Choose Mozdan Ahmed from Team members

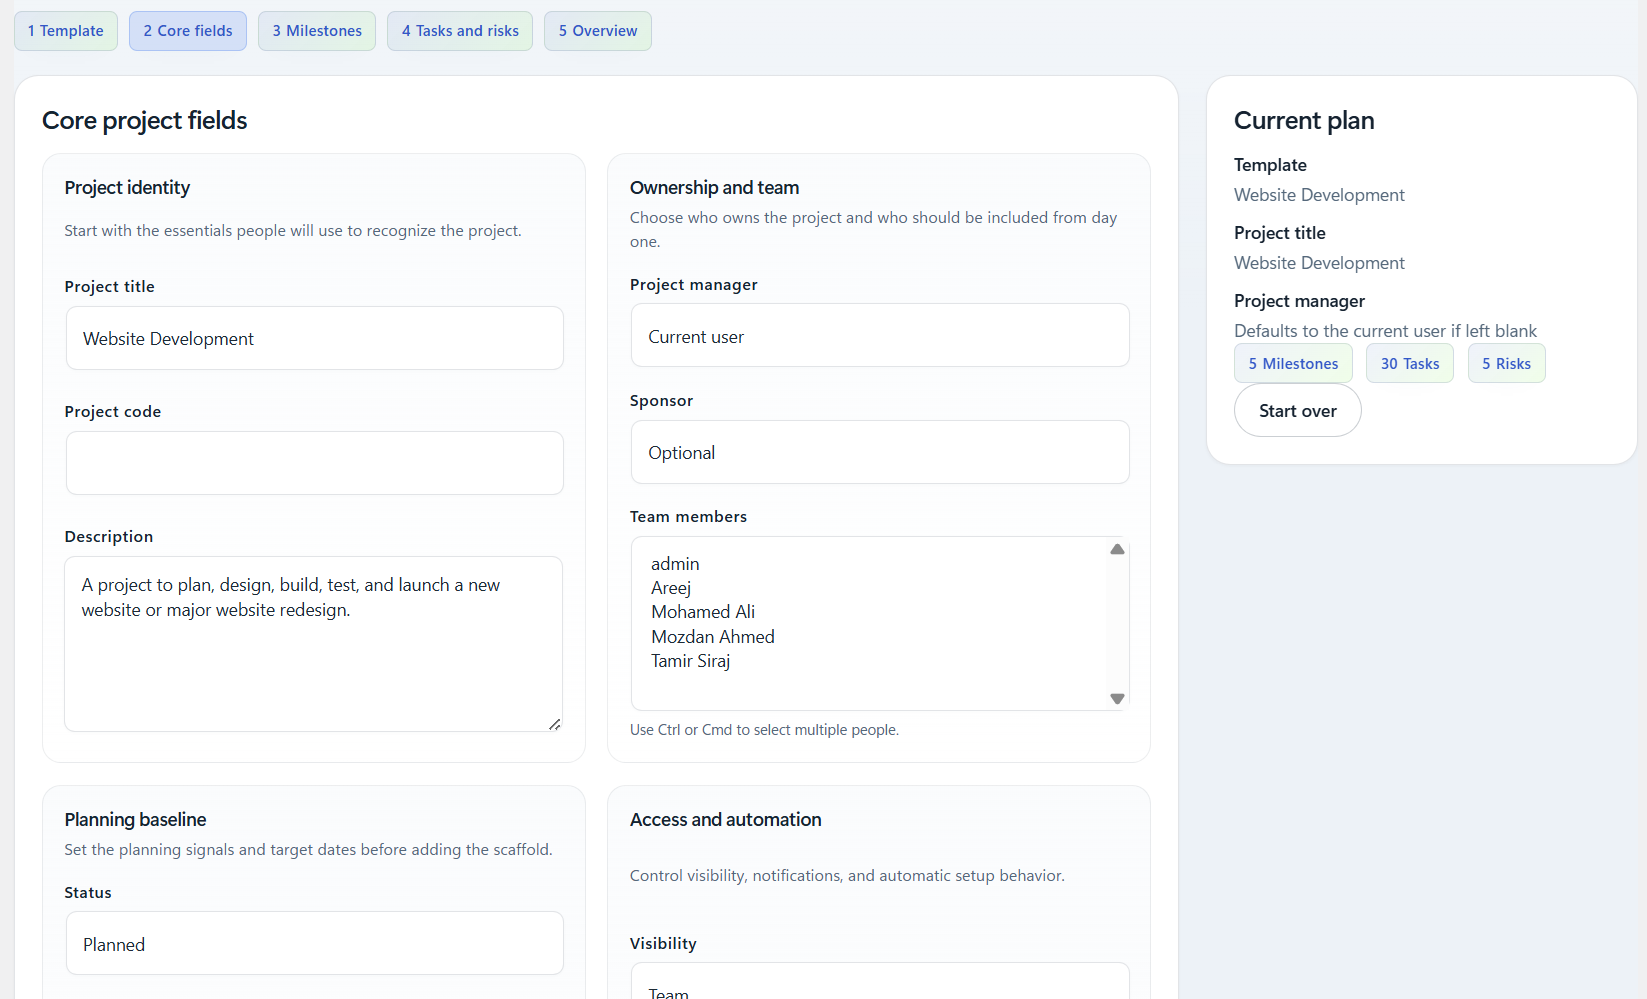(713, 637)
